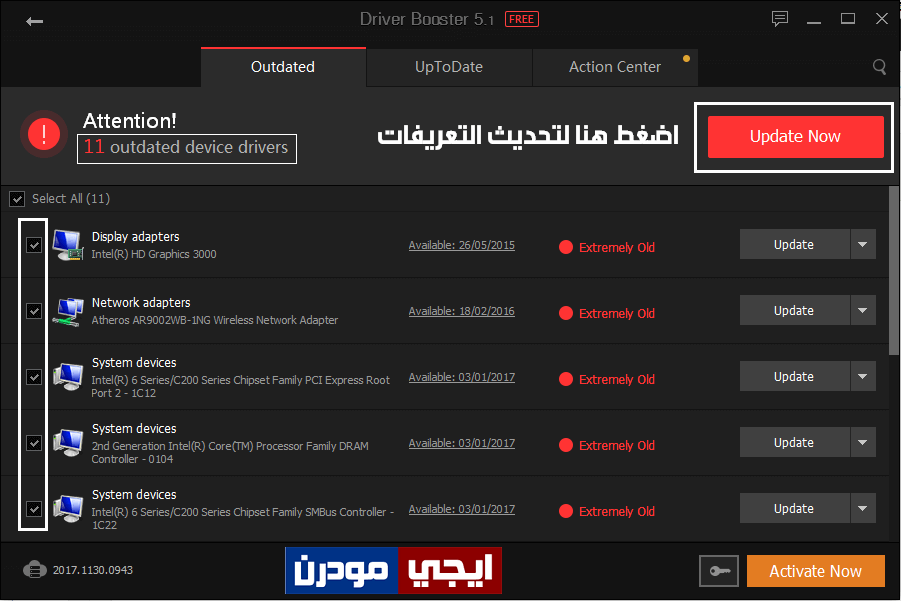This screenshot has height=601, width=901.
Task: Update the Atheros Wireless Network Adapter driver
Action: [794, 311]
